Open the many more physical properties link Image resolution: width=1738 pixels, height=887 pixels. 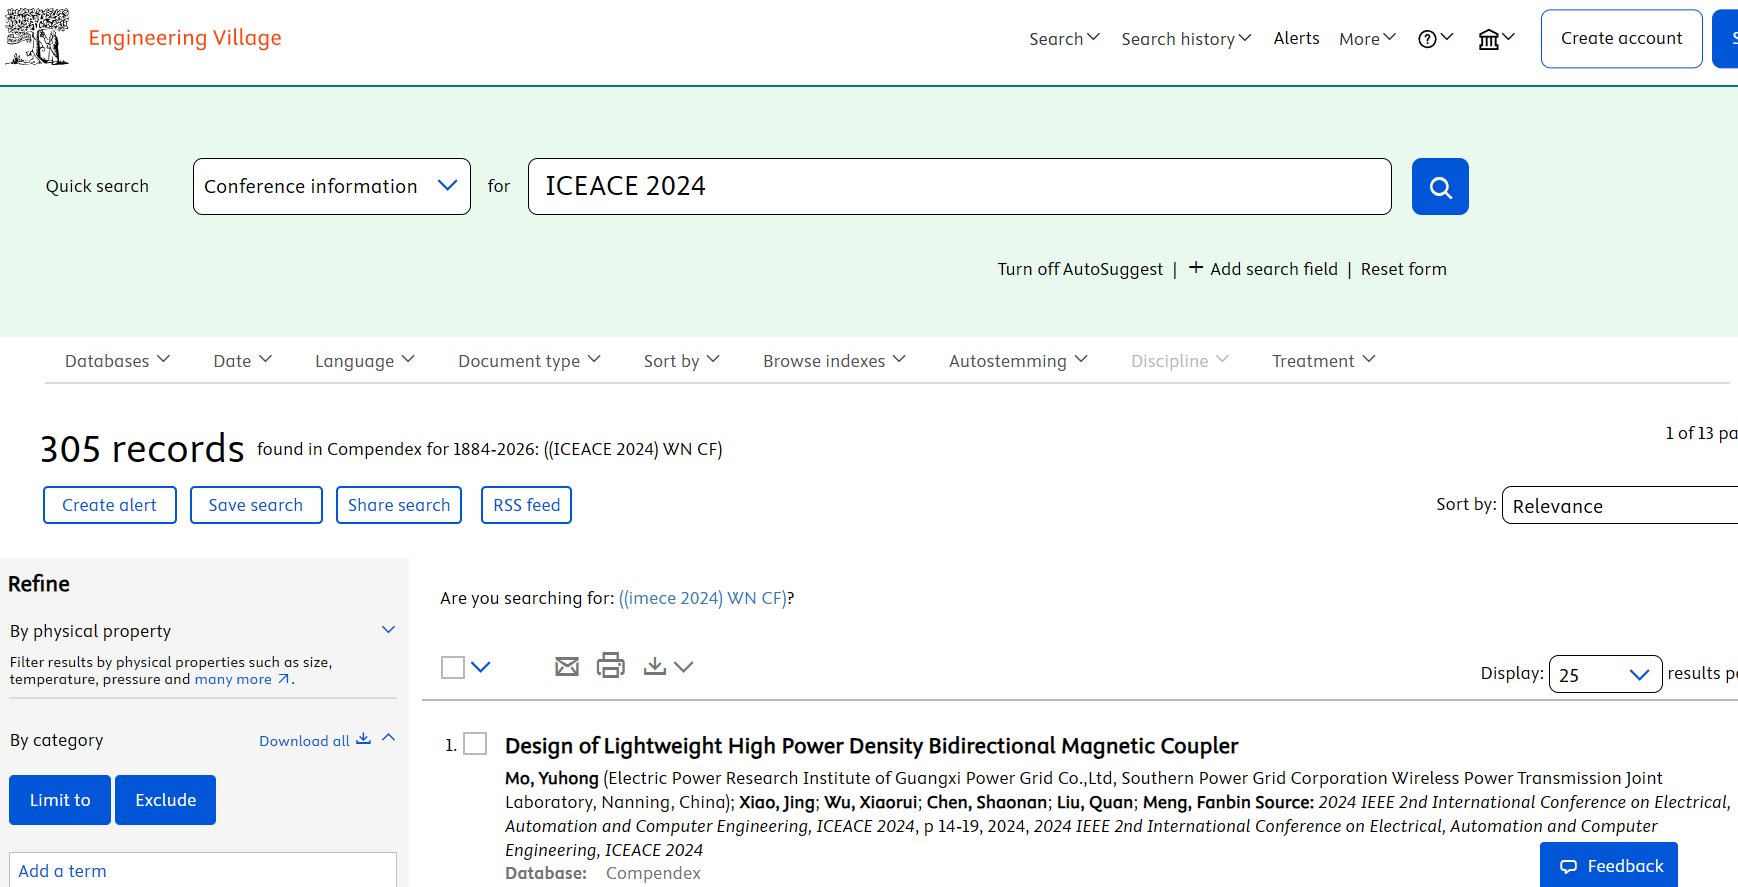[x=242, y=679]
